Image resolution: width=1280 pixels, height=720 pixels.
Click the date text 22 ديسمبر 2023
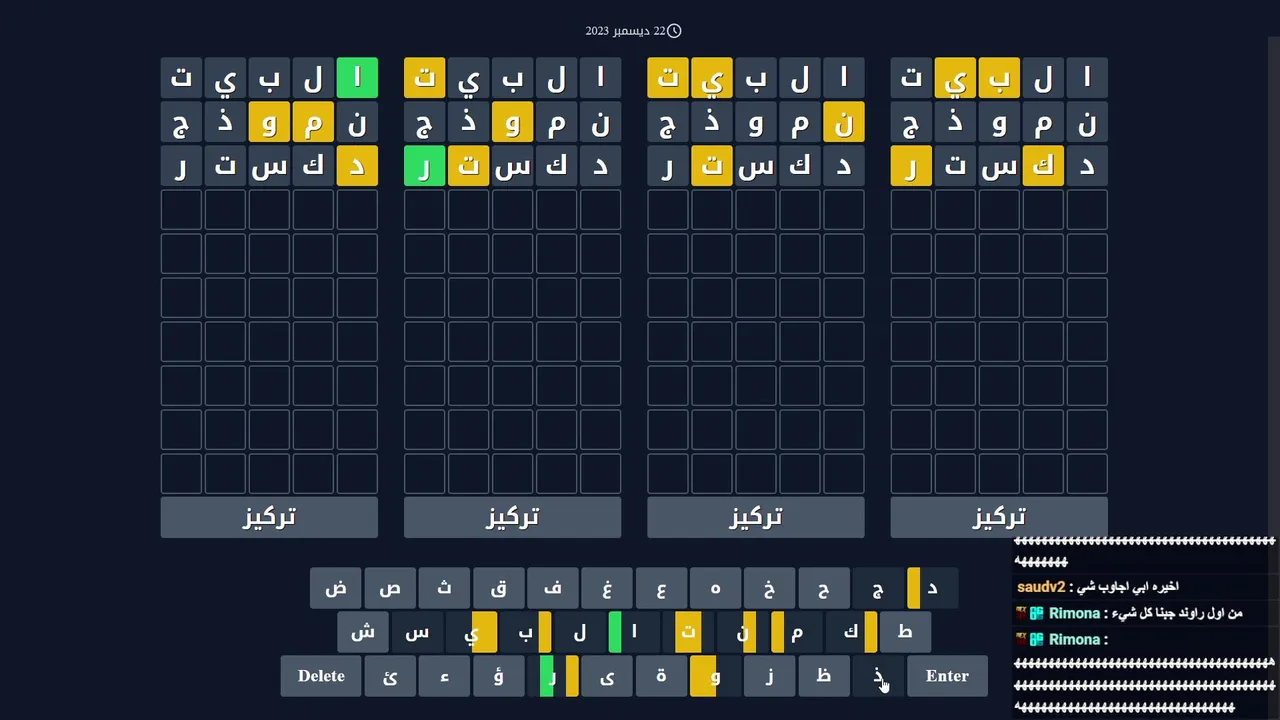point(625,31)
